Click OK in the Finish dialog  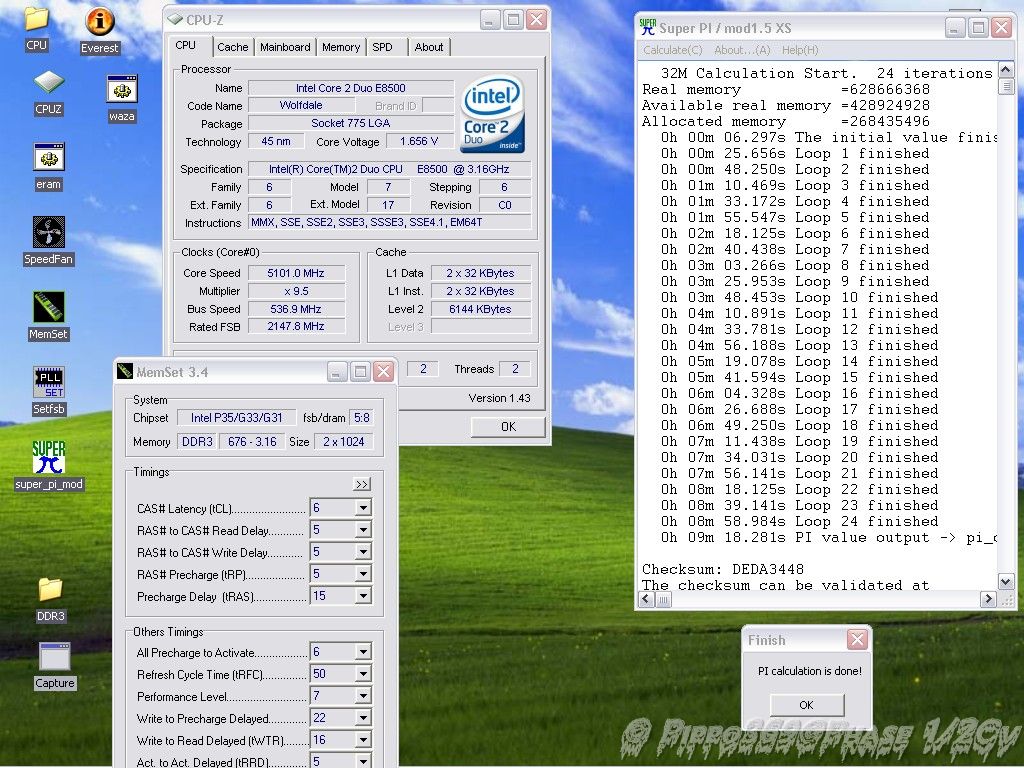807,705
